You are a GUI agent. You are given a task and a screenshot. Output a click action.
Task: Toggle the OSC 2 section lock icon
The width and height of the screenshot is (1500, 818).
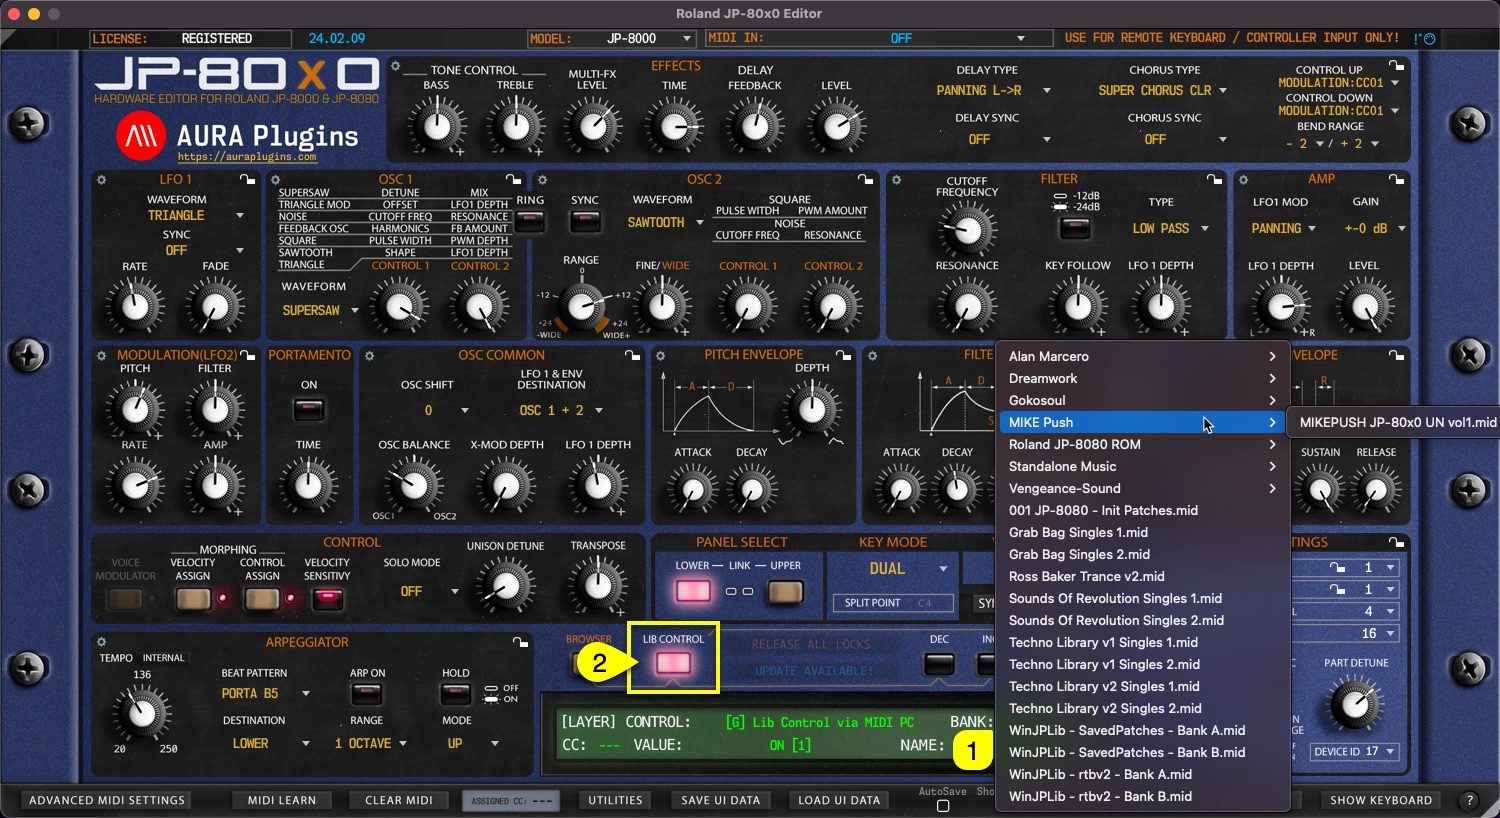(866, 180)
